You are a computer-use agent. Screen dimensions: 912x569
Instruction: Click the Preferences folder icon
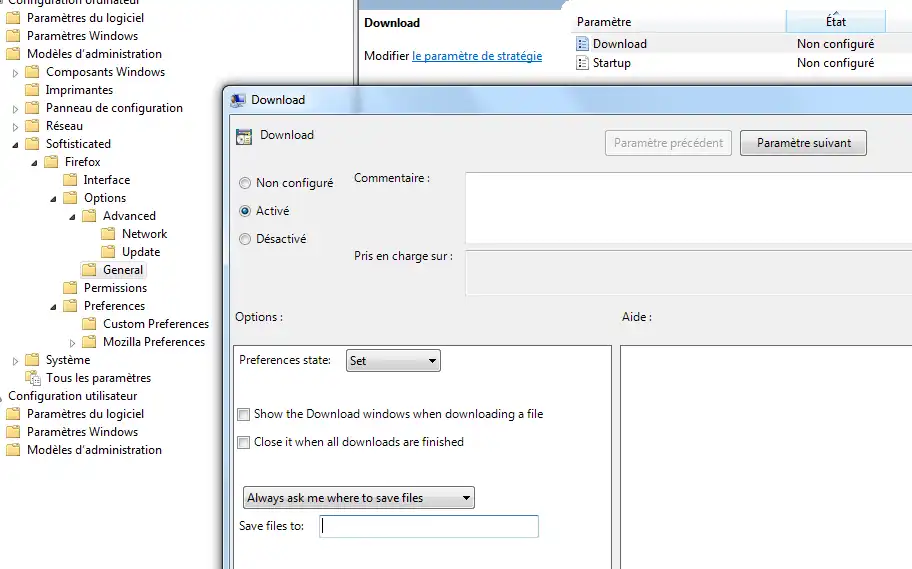70,306
